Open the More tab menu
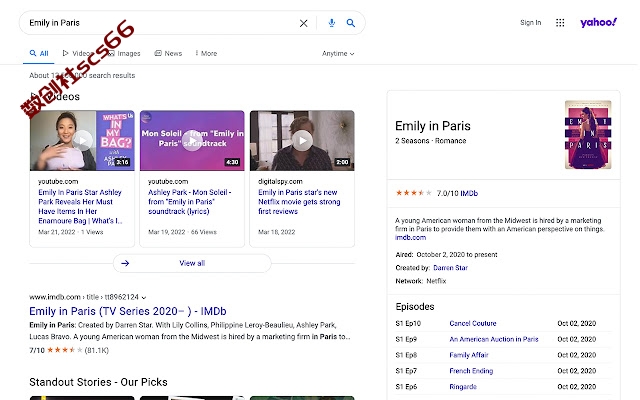Image resolution: width=640 pixels, height=400 pixels. point(206,53)
